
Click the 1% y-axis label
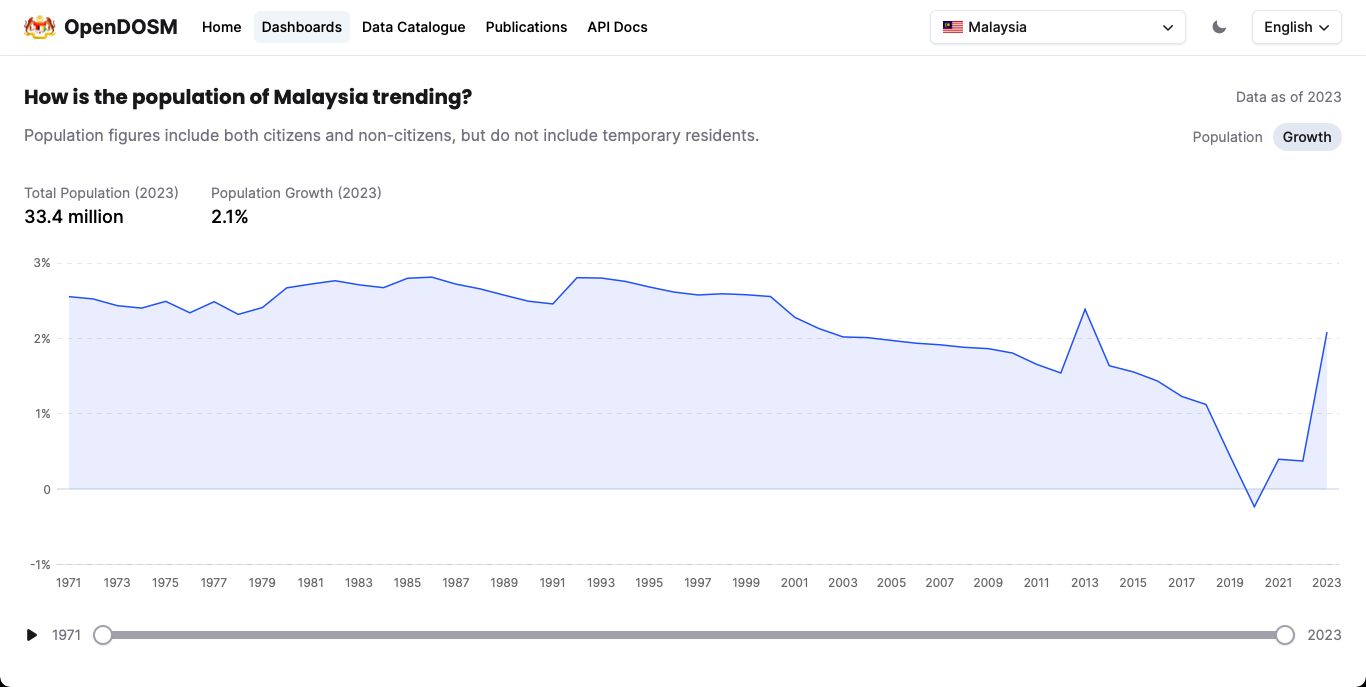pyautogui.click(x=41, y=414)
